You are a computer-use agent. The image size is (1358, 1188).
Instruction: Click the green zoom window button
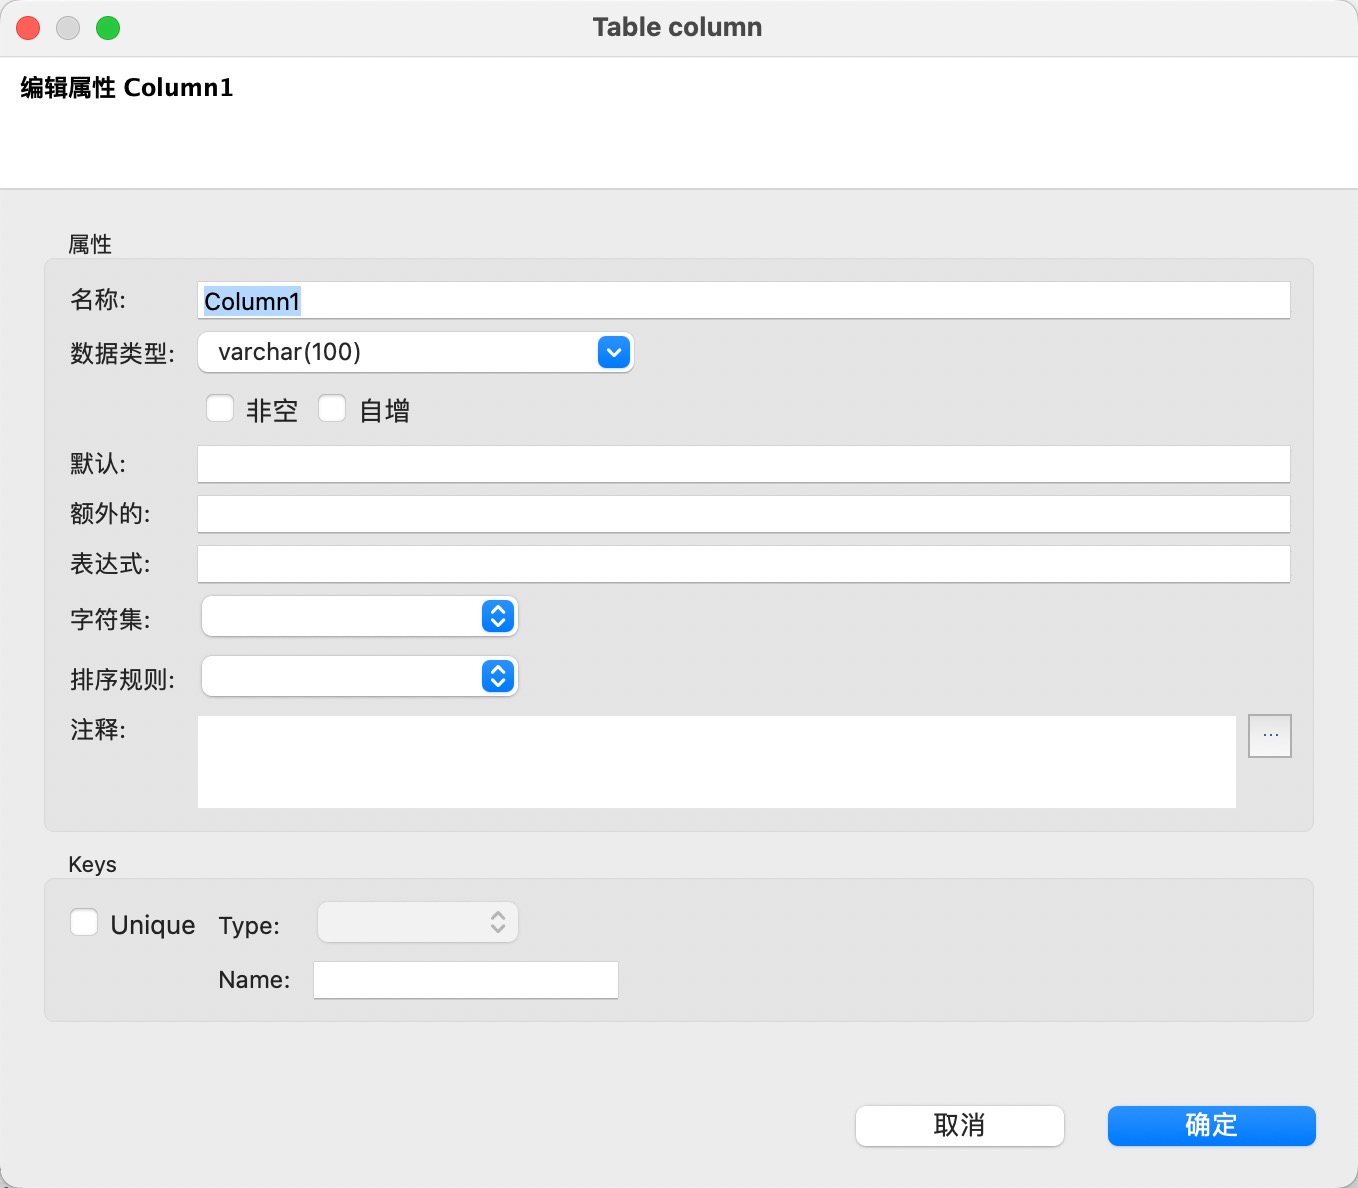pyautogui.click(x=108, y=28)
